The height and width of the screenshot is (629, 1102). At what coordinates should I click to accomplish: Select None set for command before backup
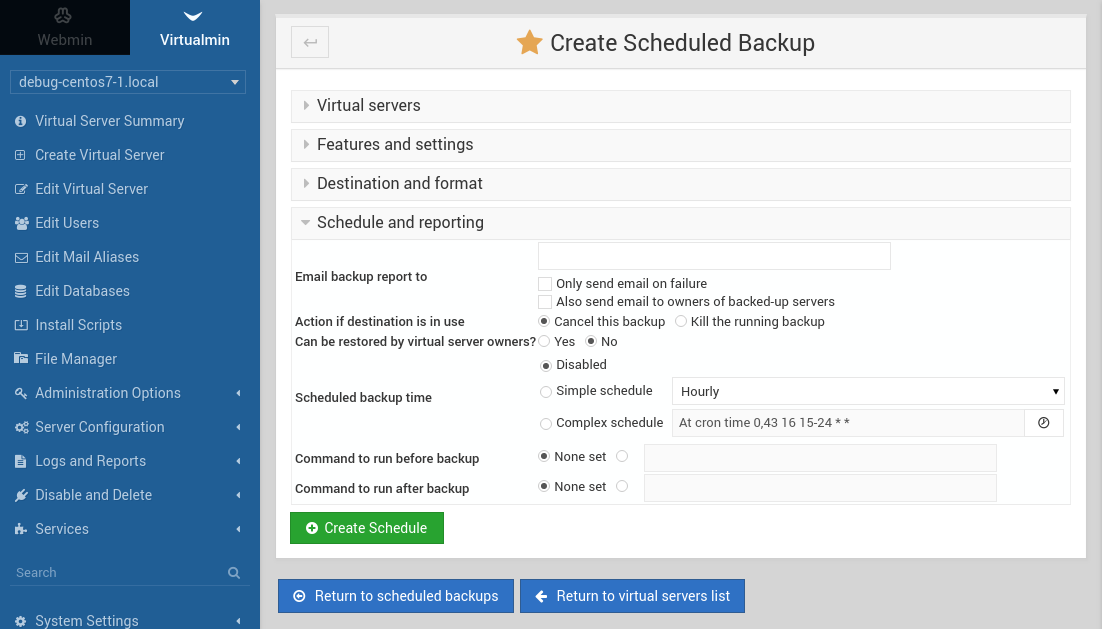tap(544, 456)
